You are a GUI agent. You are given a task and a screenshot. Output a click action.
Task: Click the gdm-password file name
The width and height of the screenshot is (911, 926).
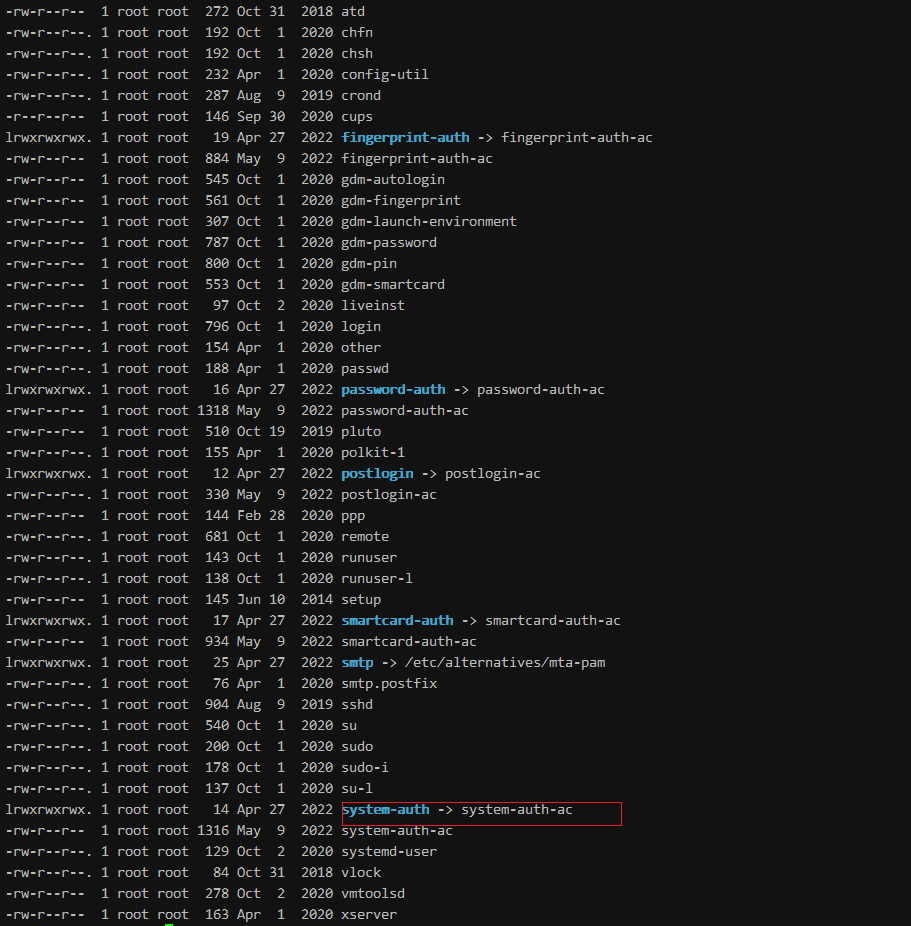tap(388, 242)
